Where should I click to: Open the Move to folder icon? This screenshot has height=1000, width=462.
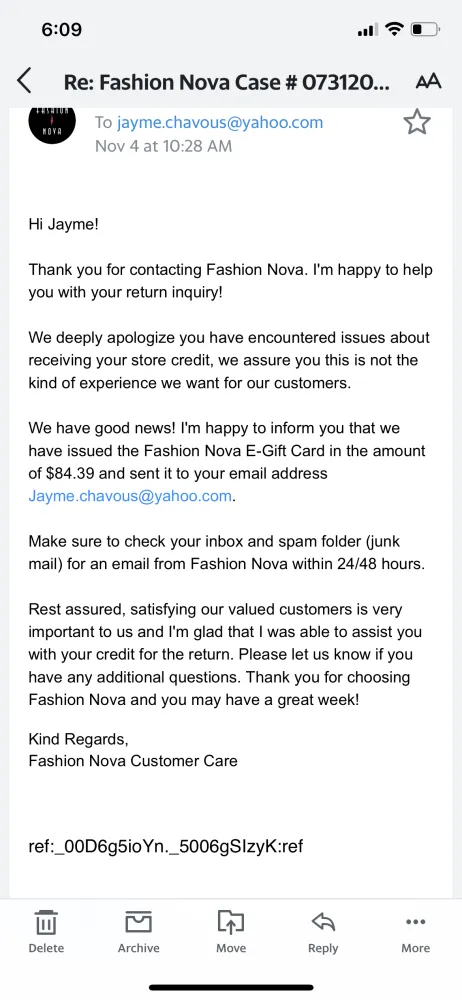click(x=231, y=932)
